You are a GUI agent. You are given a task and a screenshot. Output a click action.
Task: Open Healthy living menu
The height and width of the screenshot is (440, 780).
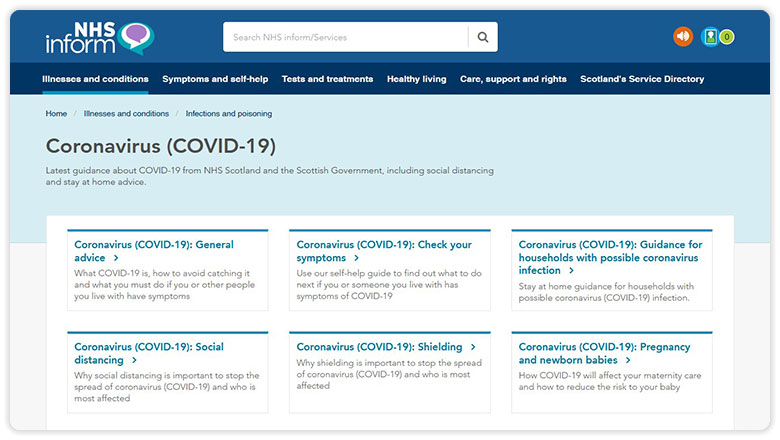coord(416,79)
